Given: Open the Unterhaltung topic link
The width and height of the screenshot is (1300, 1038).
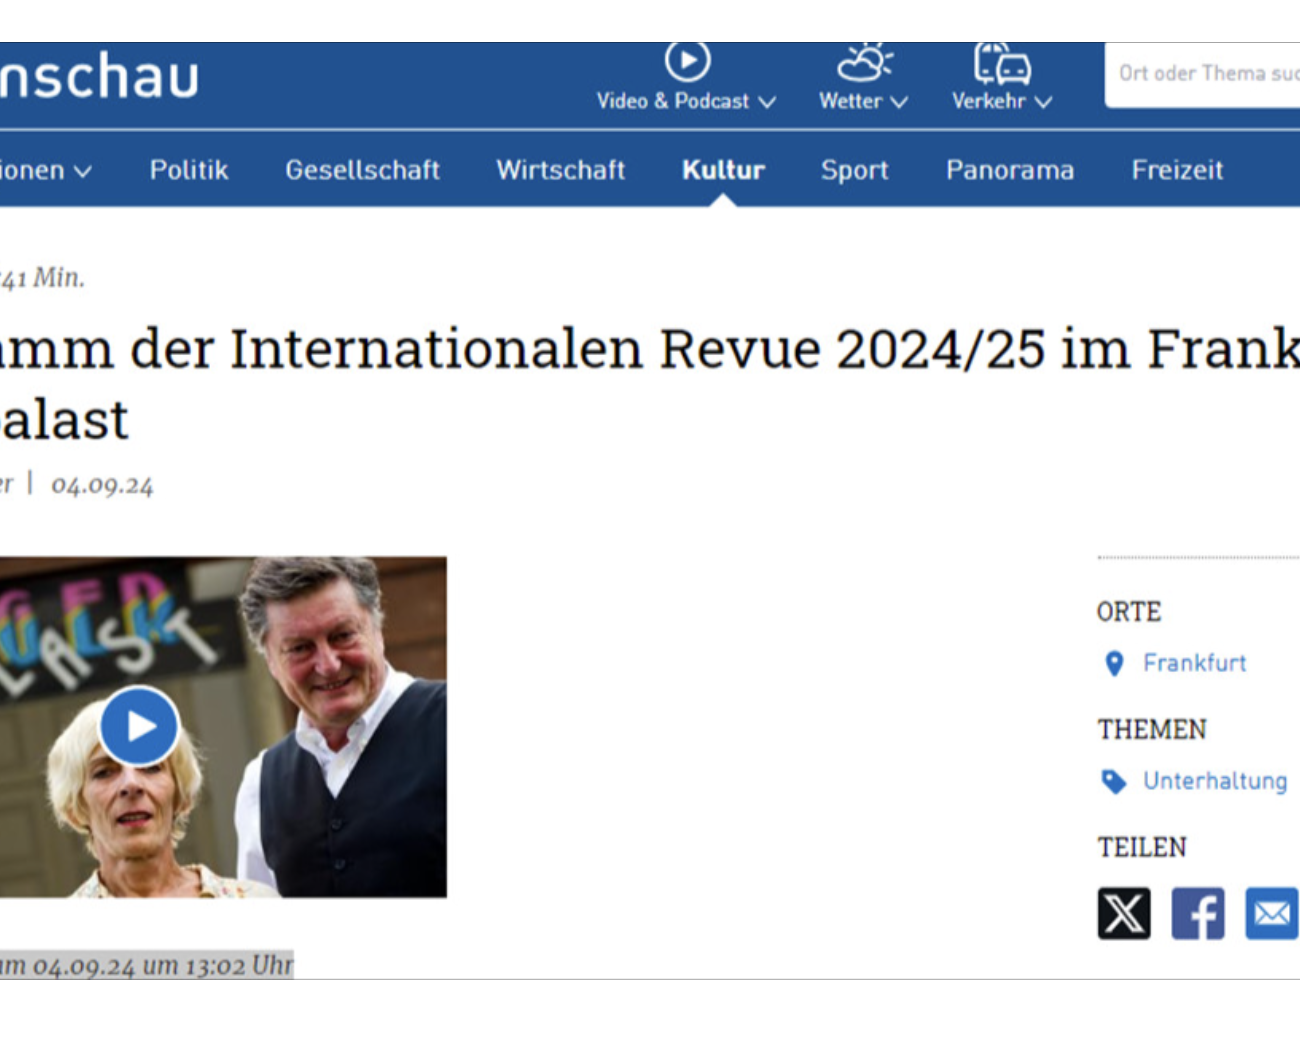Looking at the screenshot, I should pos(1215,781).
